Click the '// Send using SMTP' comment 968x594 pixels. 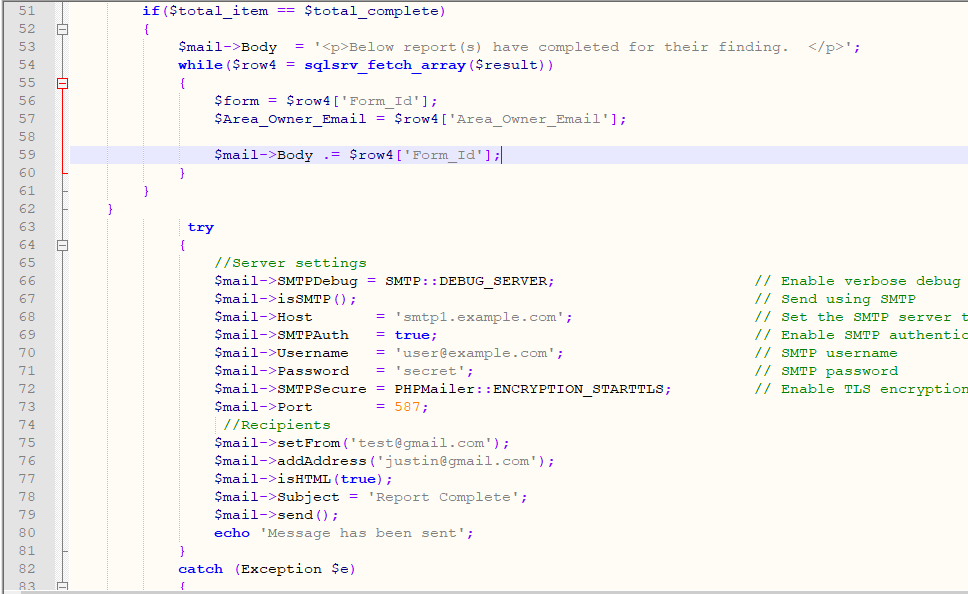(x=835, y=299)
